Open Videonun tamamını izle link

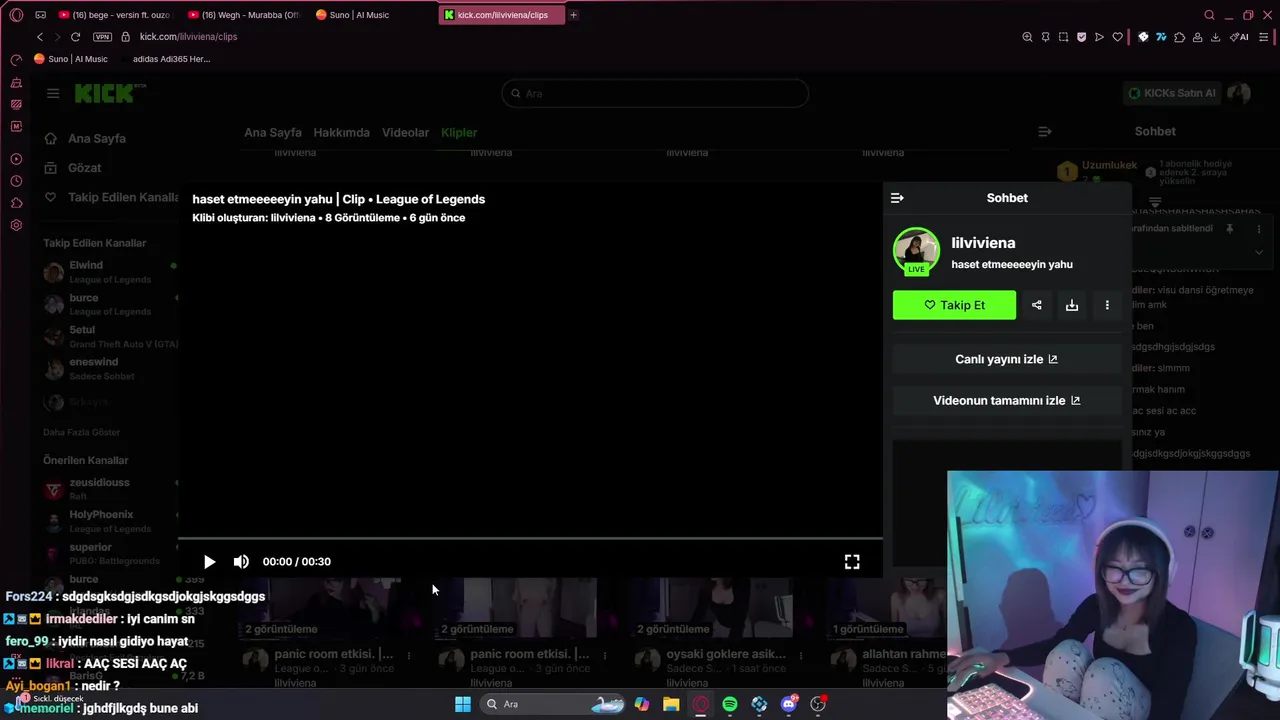(1007, 400)
